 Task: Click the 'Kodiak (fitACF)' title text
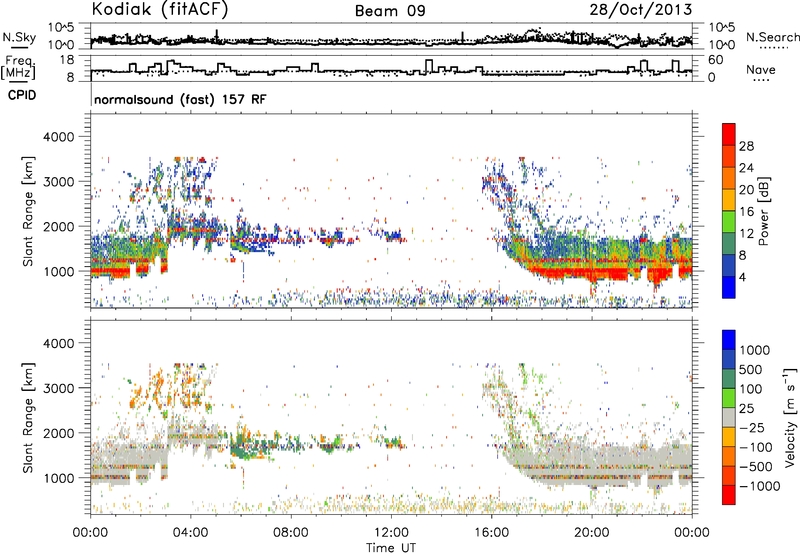click(x=160, y=10)
